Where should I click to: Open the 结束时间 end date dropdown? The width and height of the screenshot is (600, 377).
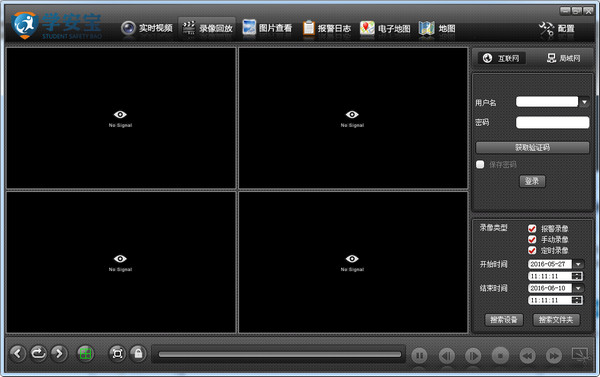[578, 288]
